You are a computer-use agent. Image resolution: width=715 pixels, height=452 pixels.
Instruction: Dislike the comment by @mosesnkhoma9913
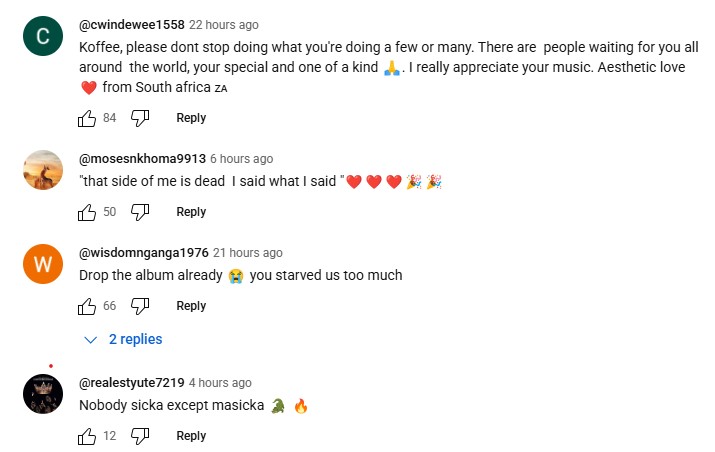140,212
